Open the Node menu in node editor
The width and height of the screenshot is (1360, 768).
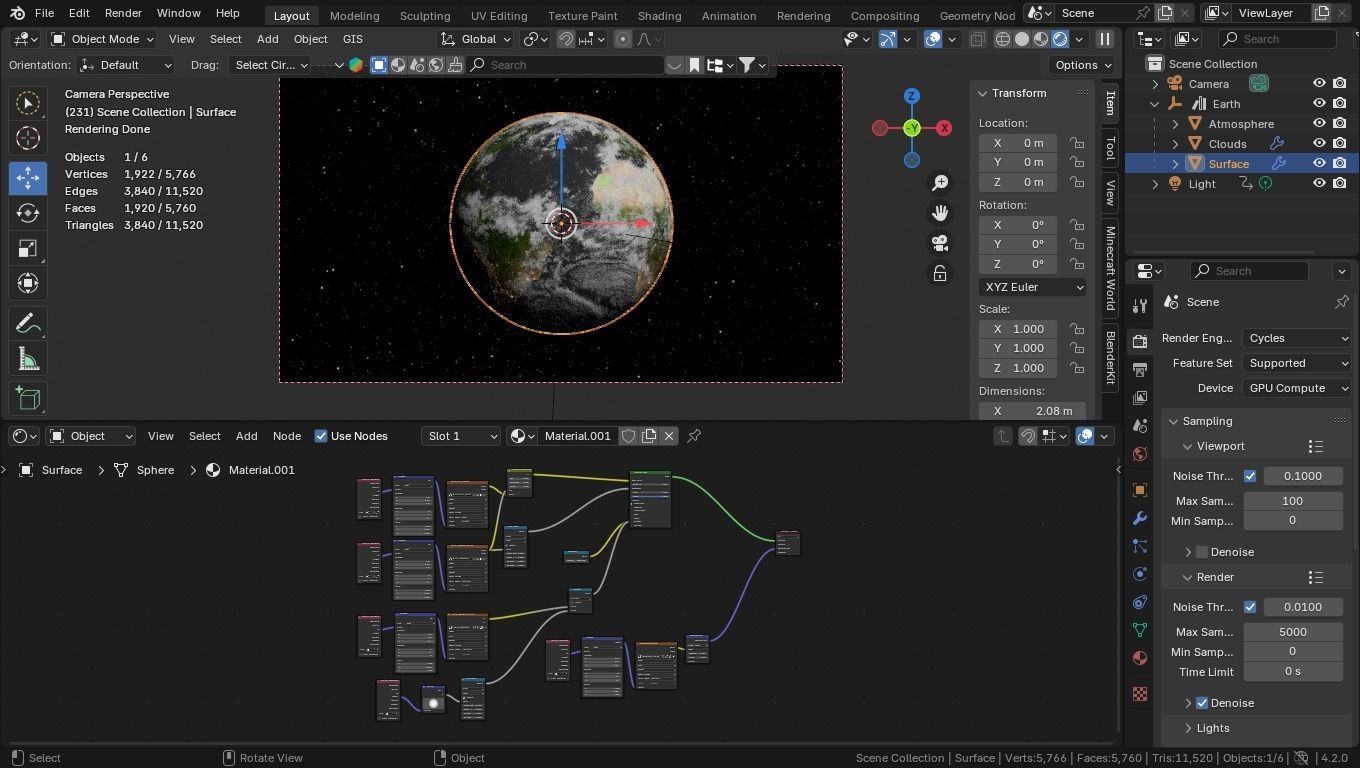pyautogui.click(x=287, y=436)
